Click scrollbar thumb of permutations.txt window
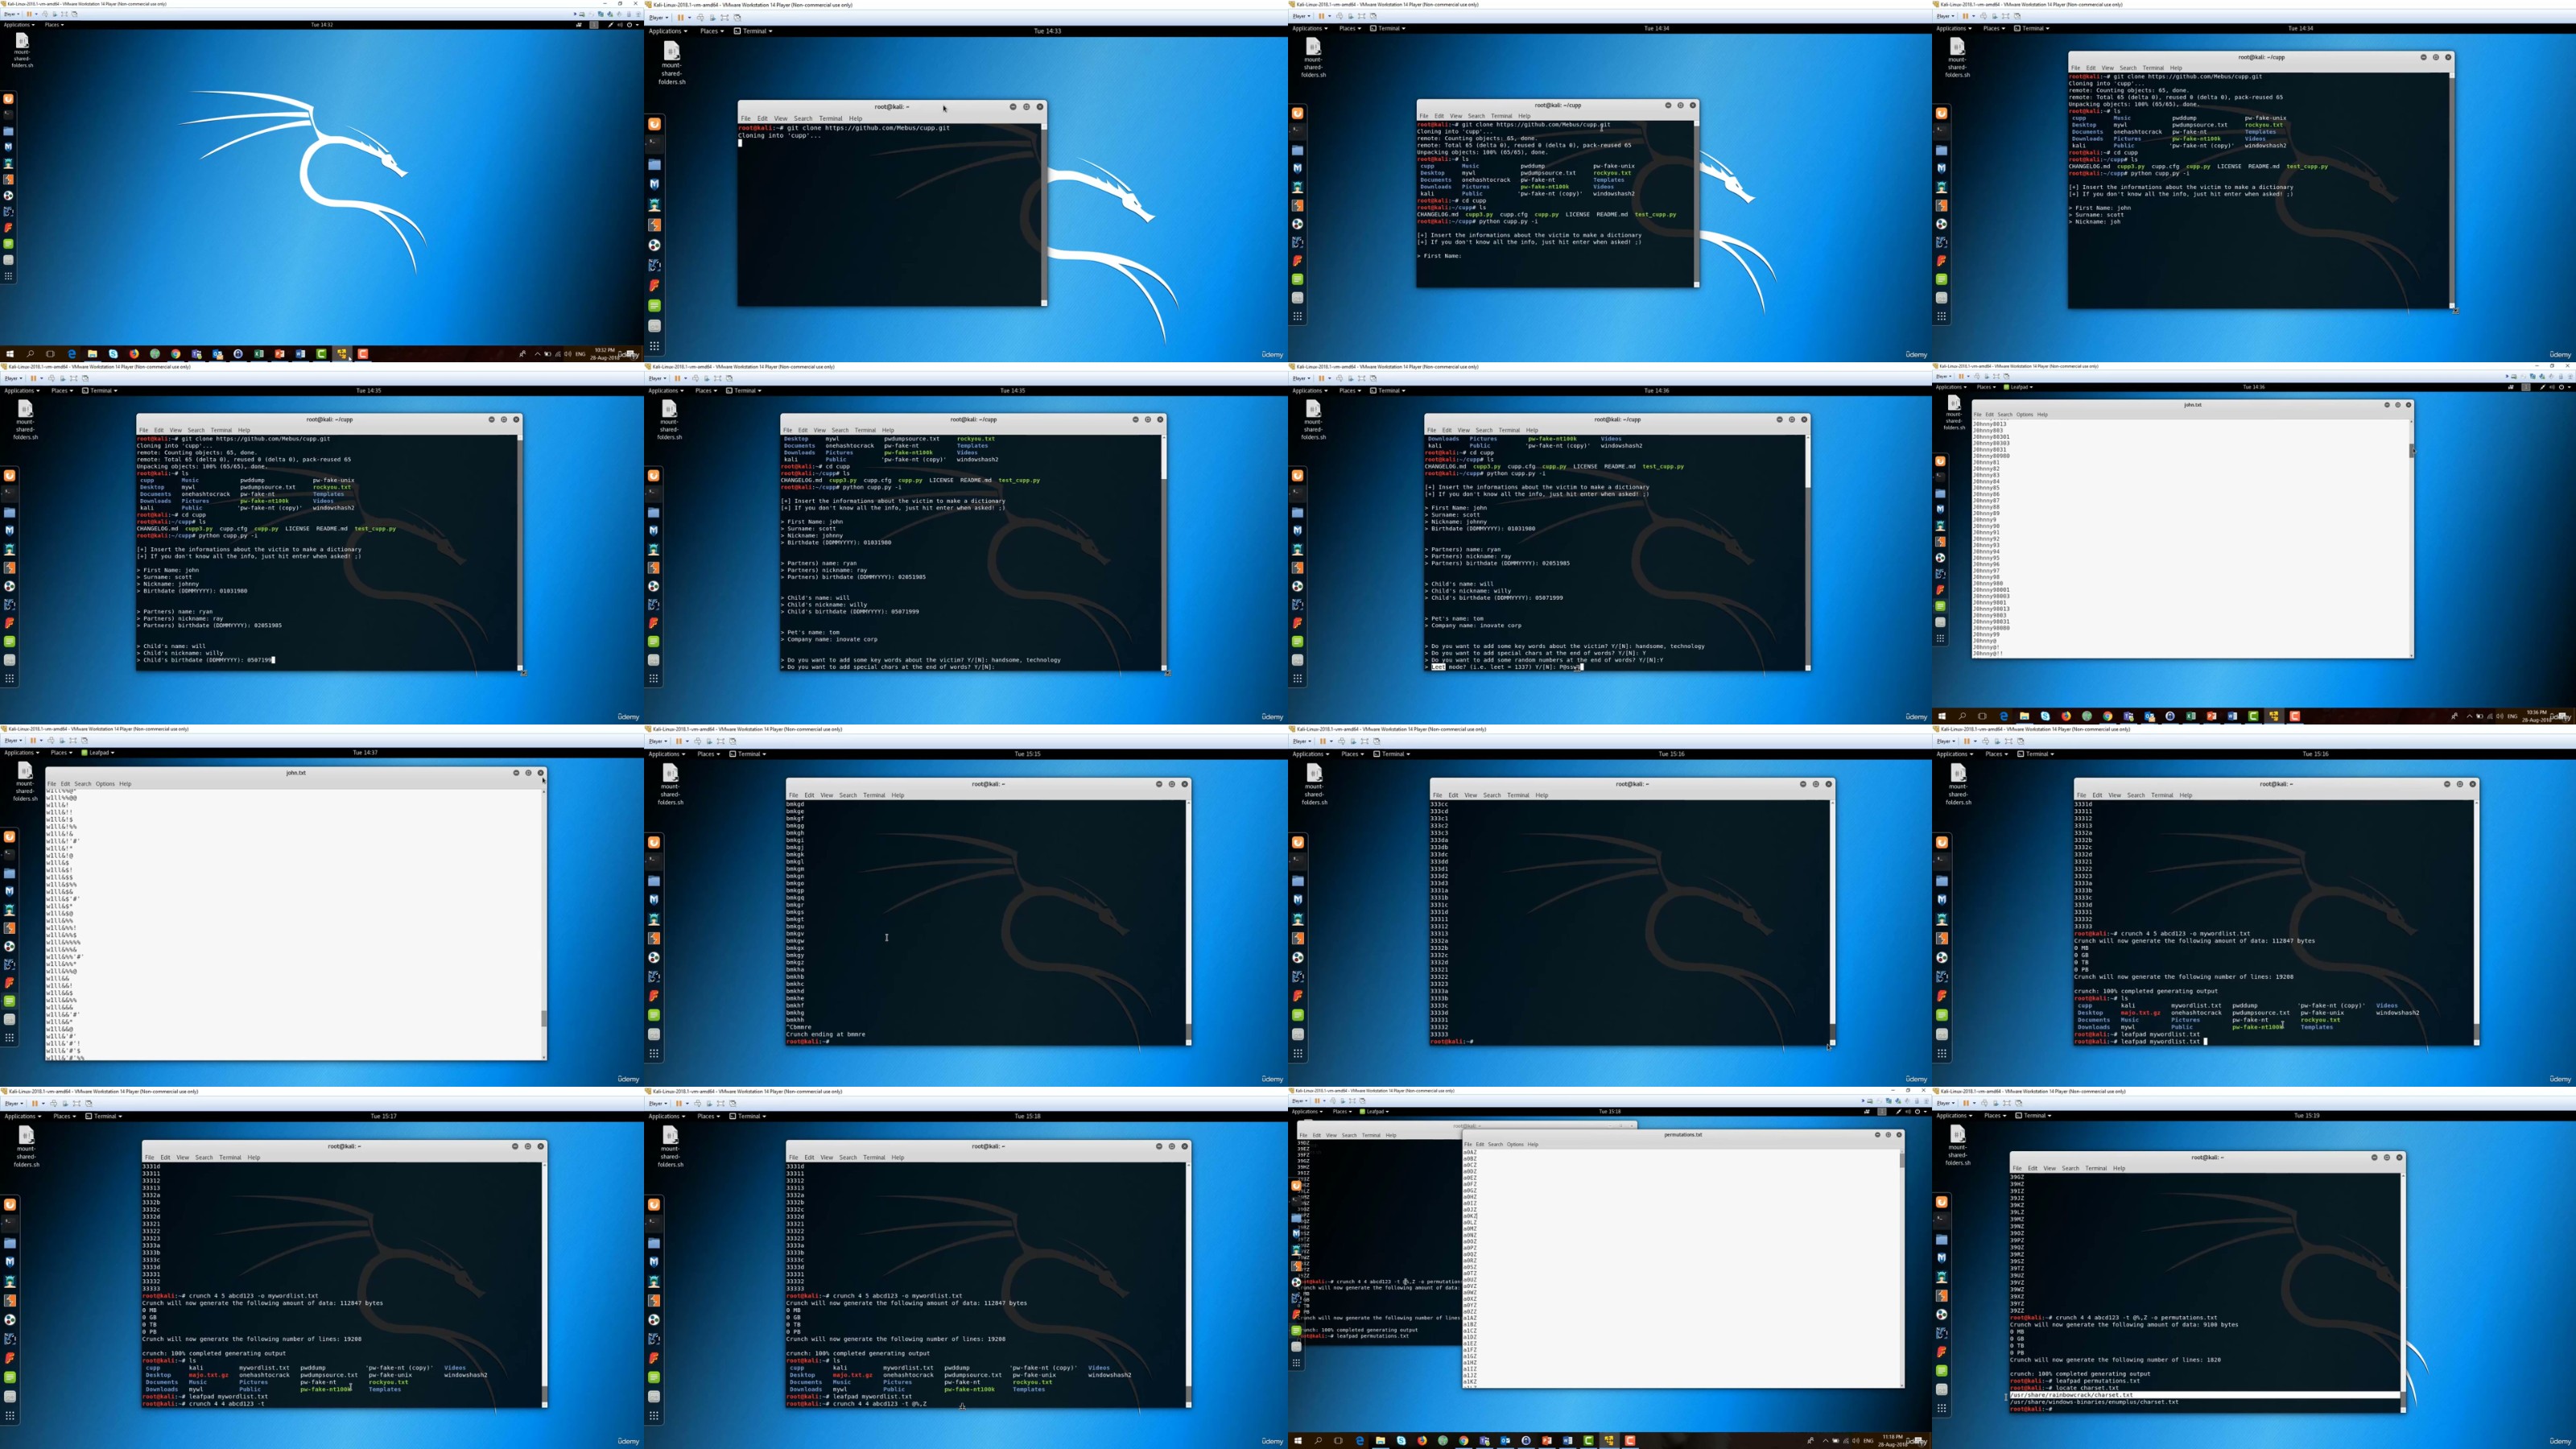Image resolution: width=2576 pixels, height=1449 pixels. coord(1901,1160)
